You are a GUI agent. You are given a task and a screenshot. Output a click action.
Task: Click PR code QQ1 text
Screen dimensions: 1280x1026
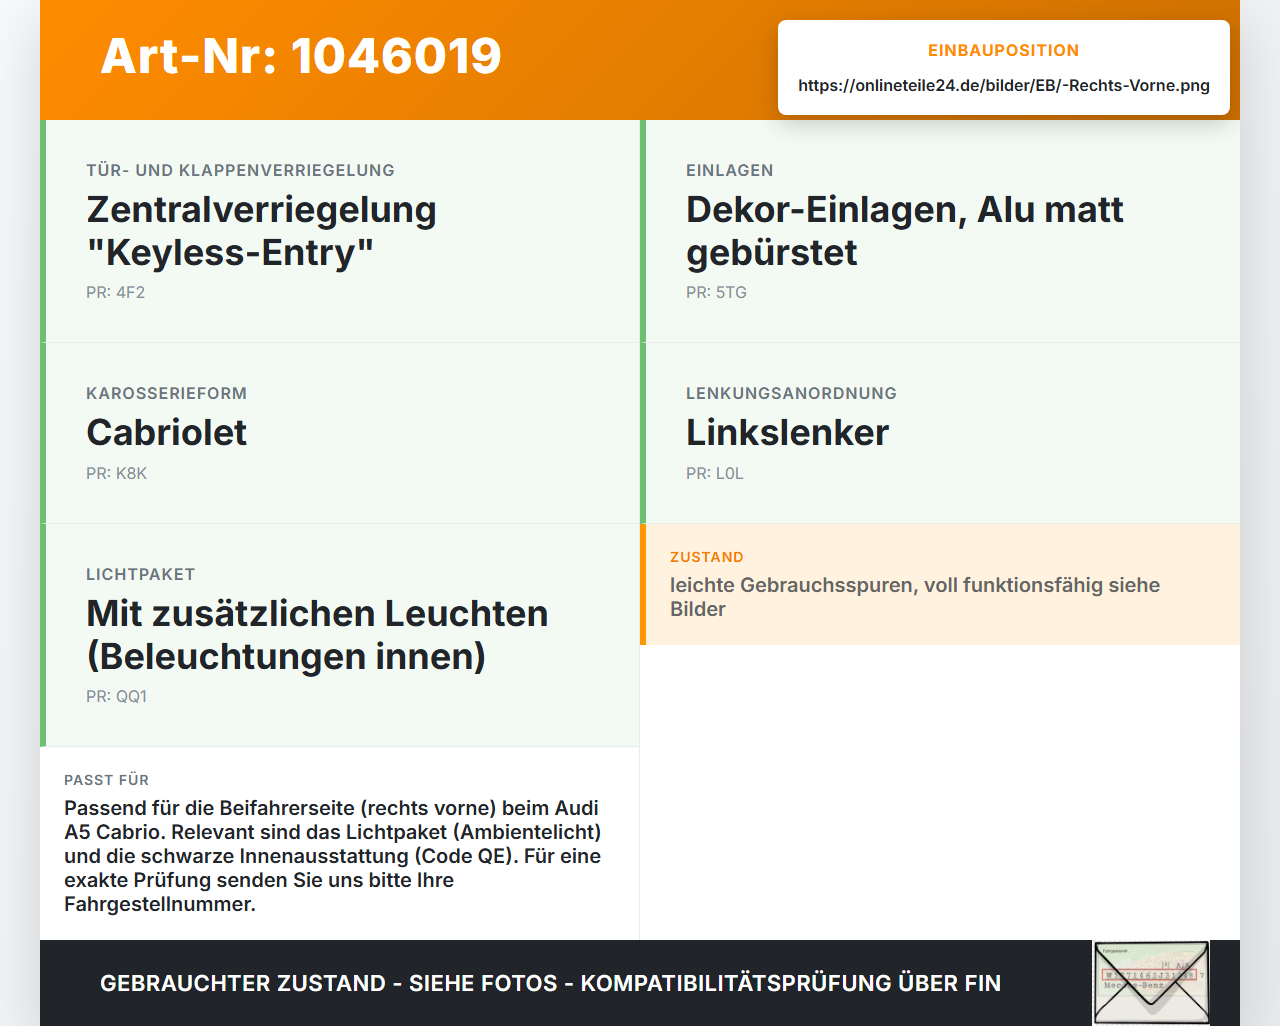pos(116,696)
